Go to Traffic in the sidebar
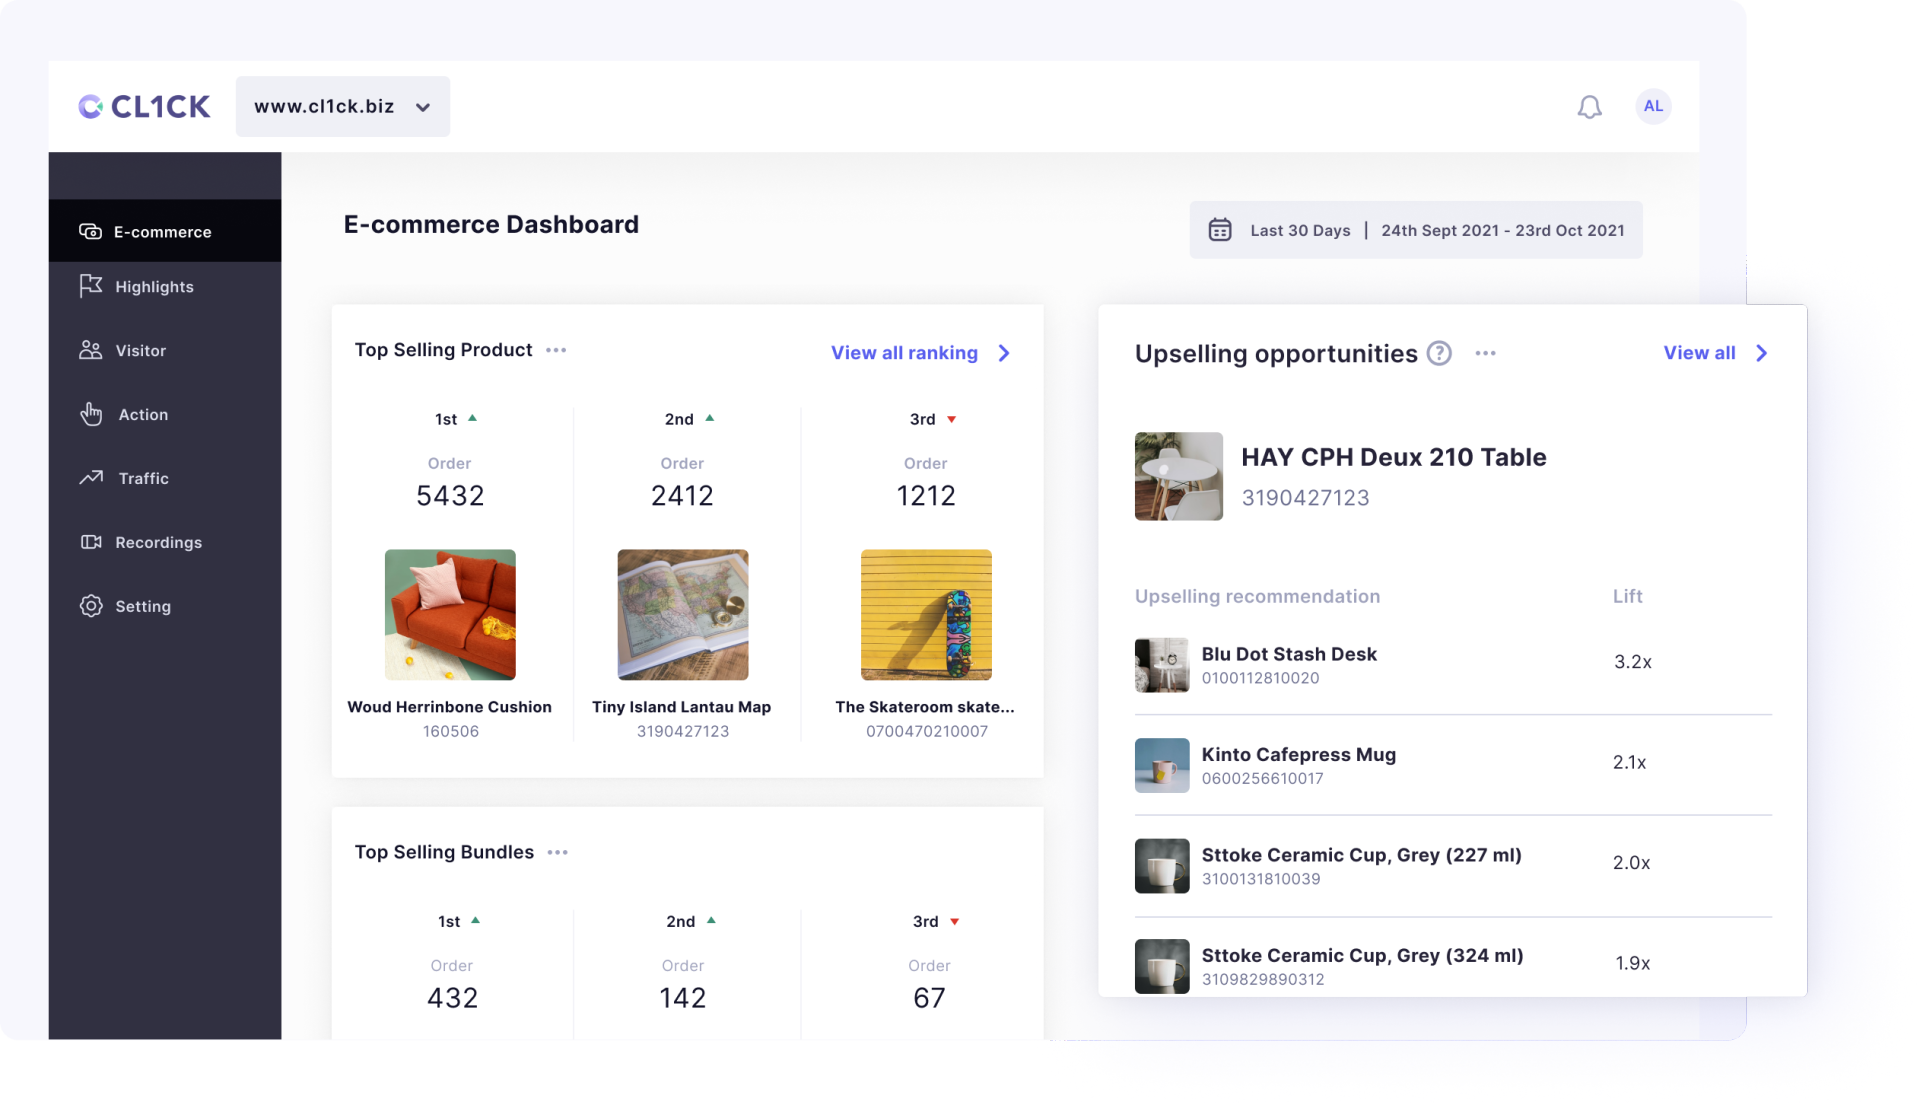The image size is (1920, 1105). click(x=143, y=478)
